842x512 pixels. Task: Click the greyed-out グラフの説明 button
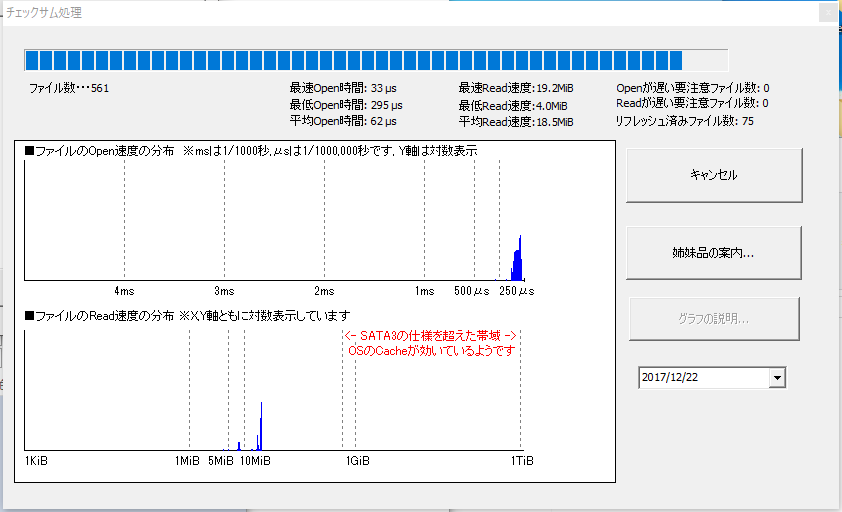click(714, 319)
